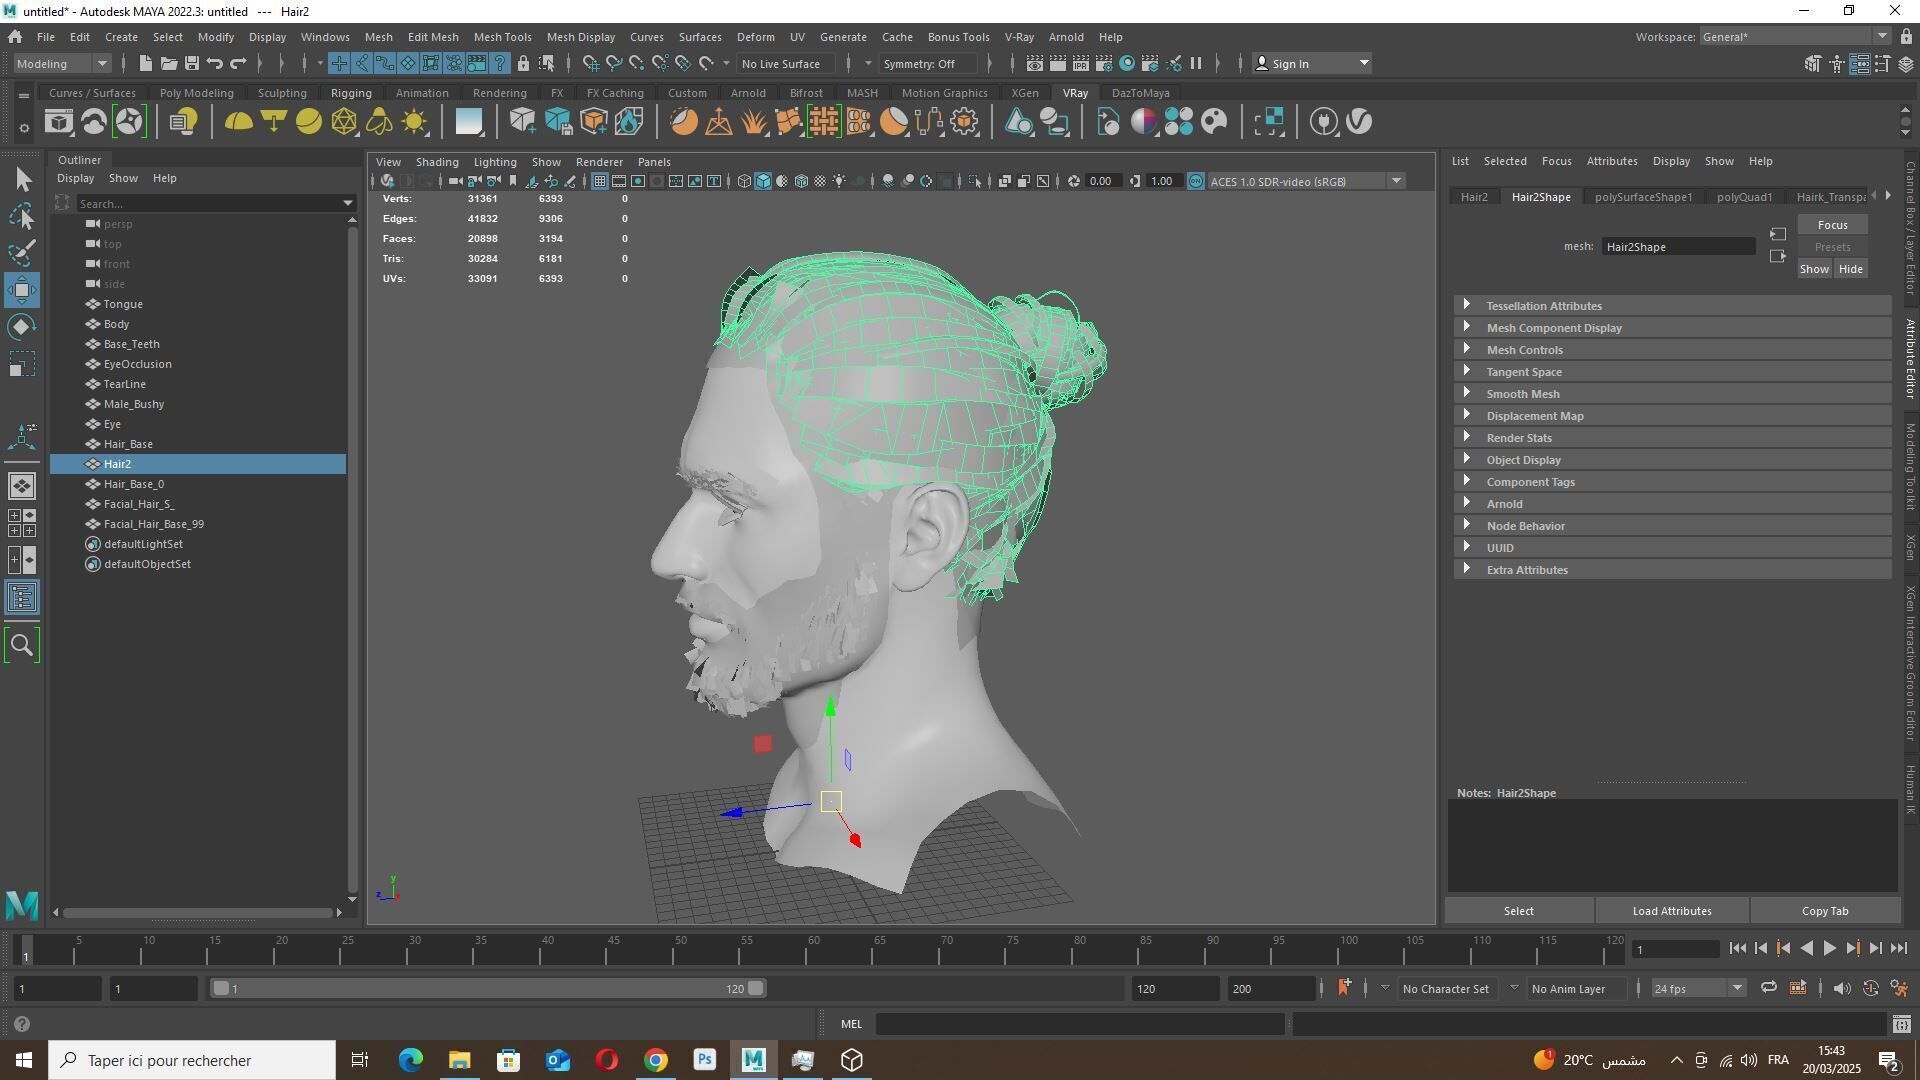Open the viewport Shading menu
Image resolution: width=1920 pixels, height=1080 pixels.
coord(437,162)
